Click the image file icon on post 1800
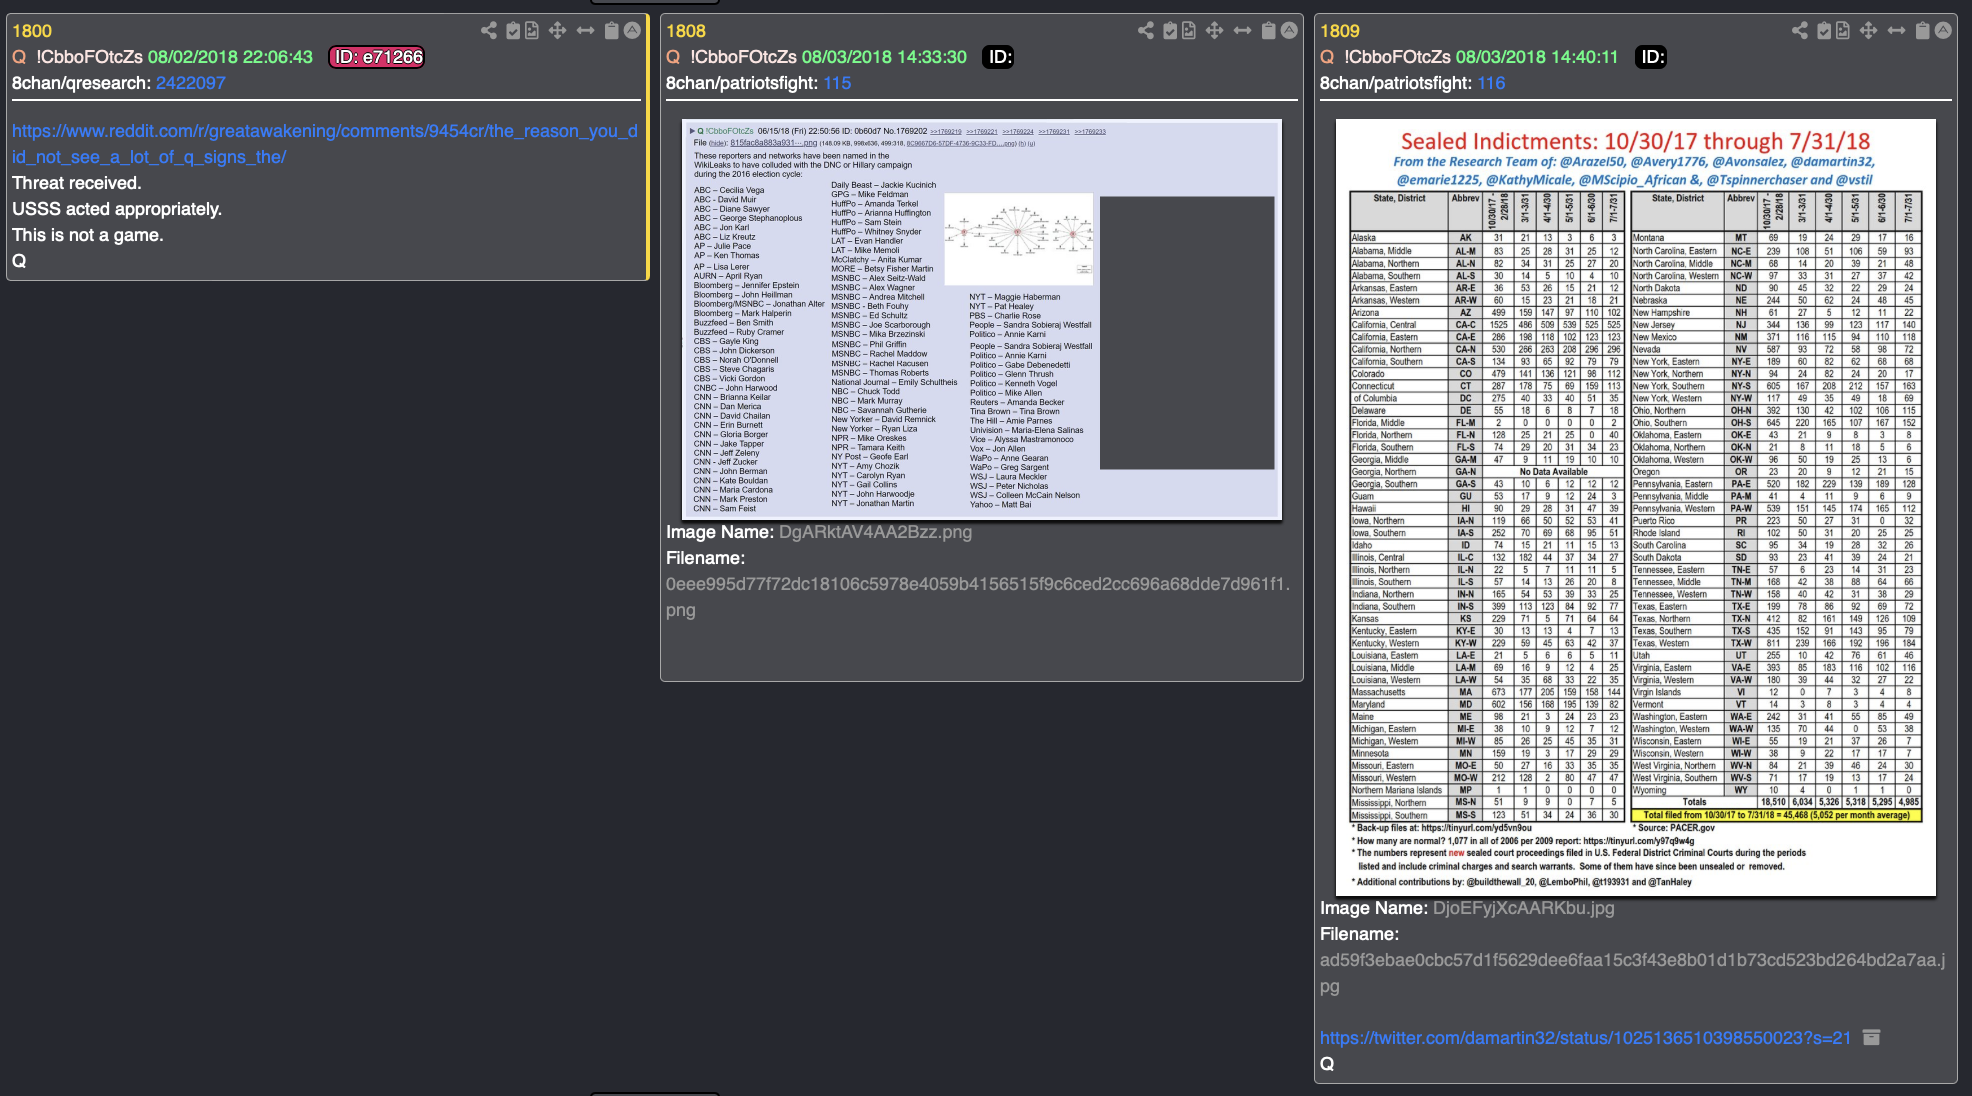This screenshot has width=1972, height=1096. 532,30
